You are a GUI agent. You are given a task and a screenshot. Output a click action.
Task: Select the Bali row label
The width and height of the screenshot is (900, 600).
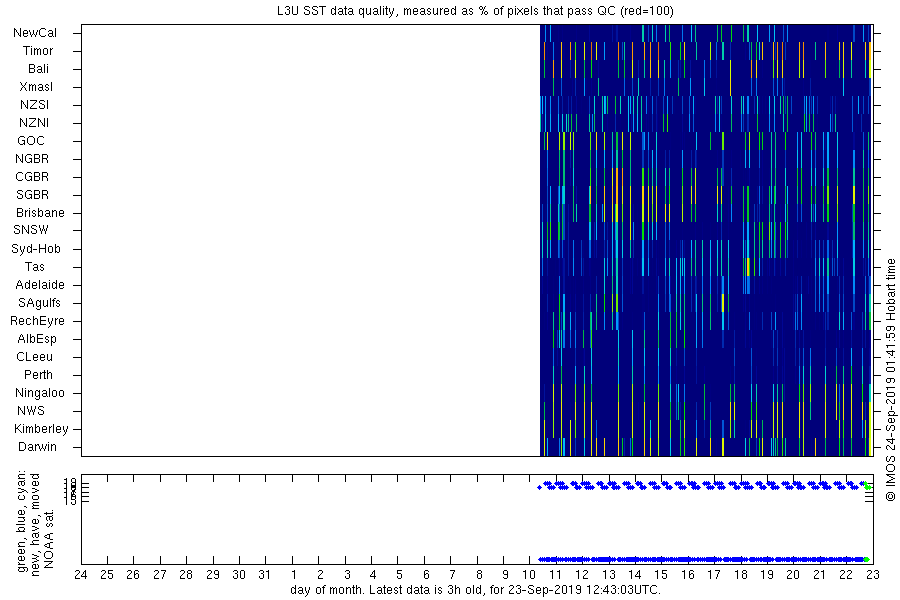(38, 68)
